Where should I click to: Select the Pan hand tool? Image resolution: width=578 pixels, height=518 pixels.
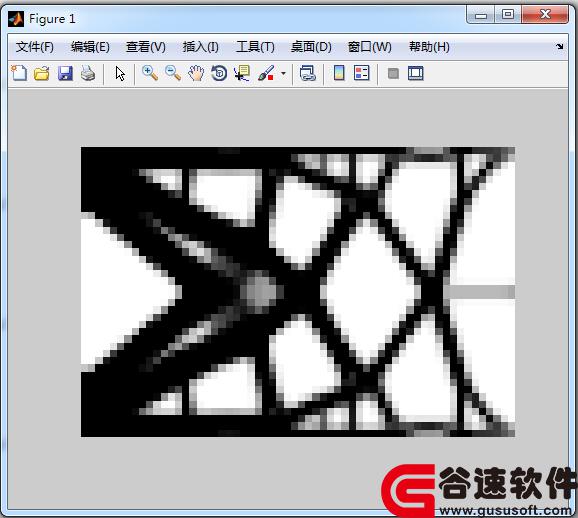[x=196, y=73]
